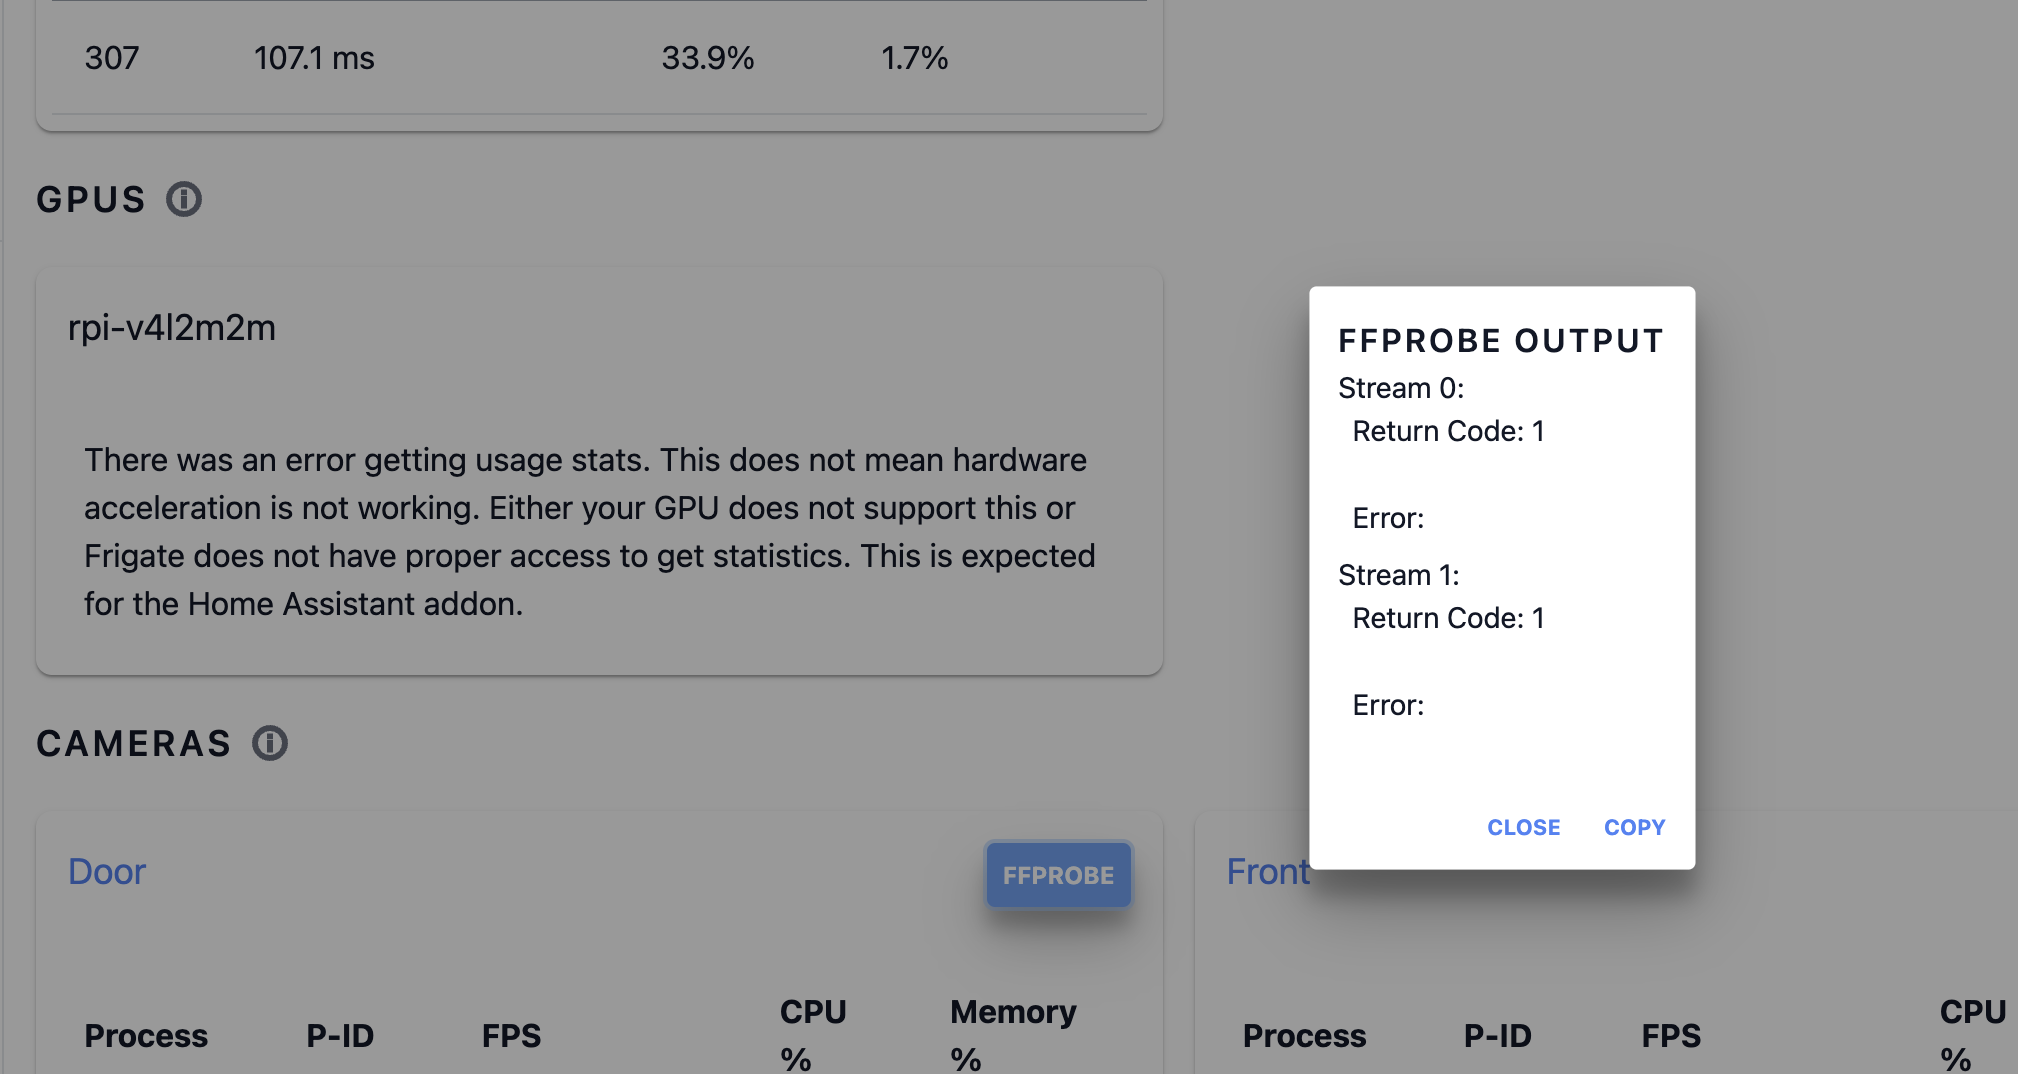The height and width of the screenshot is (1074, 2018).
Task: Click the P-ID column header under Front
Action: click(1497, 1036)
